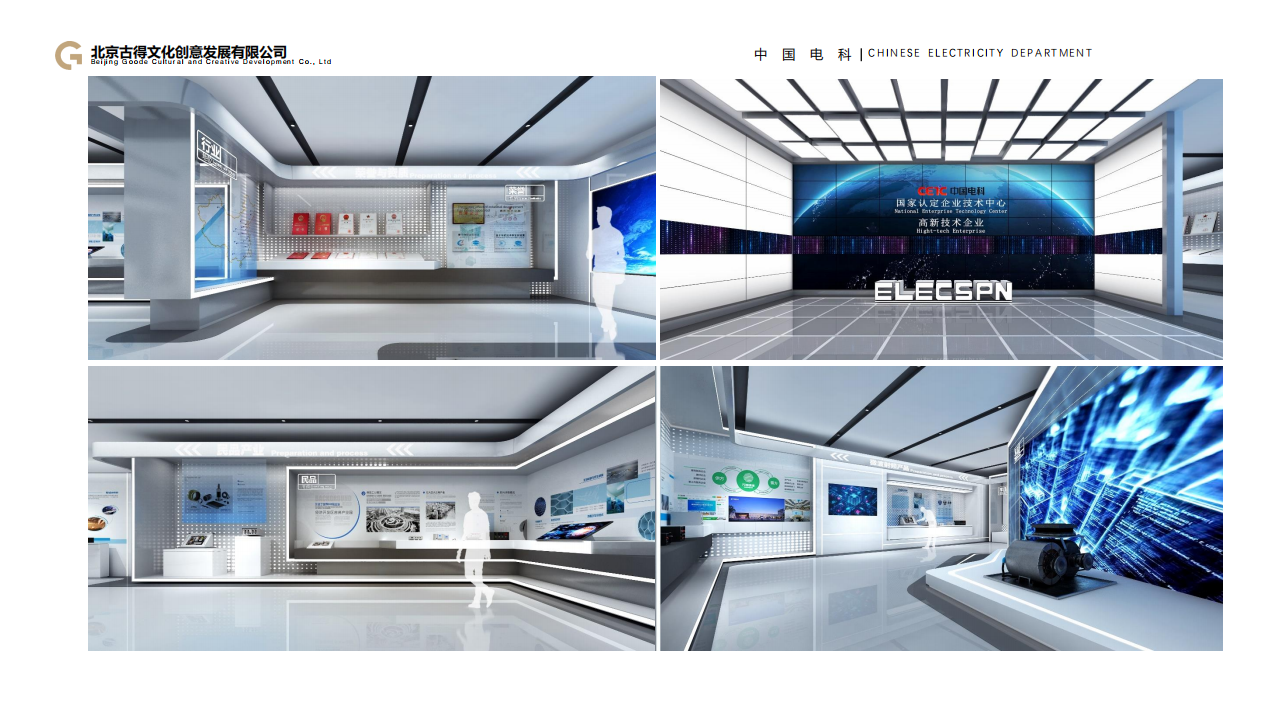
Task: Click the gold G company logo
Action: [69, 55]
